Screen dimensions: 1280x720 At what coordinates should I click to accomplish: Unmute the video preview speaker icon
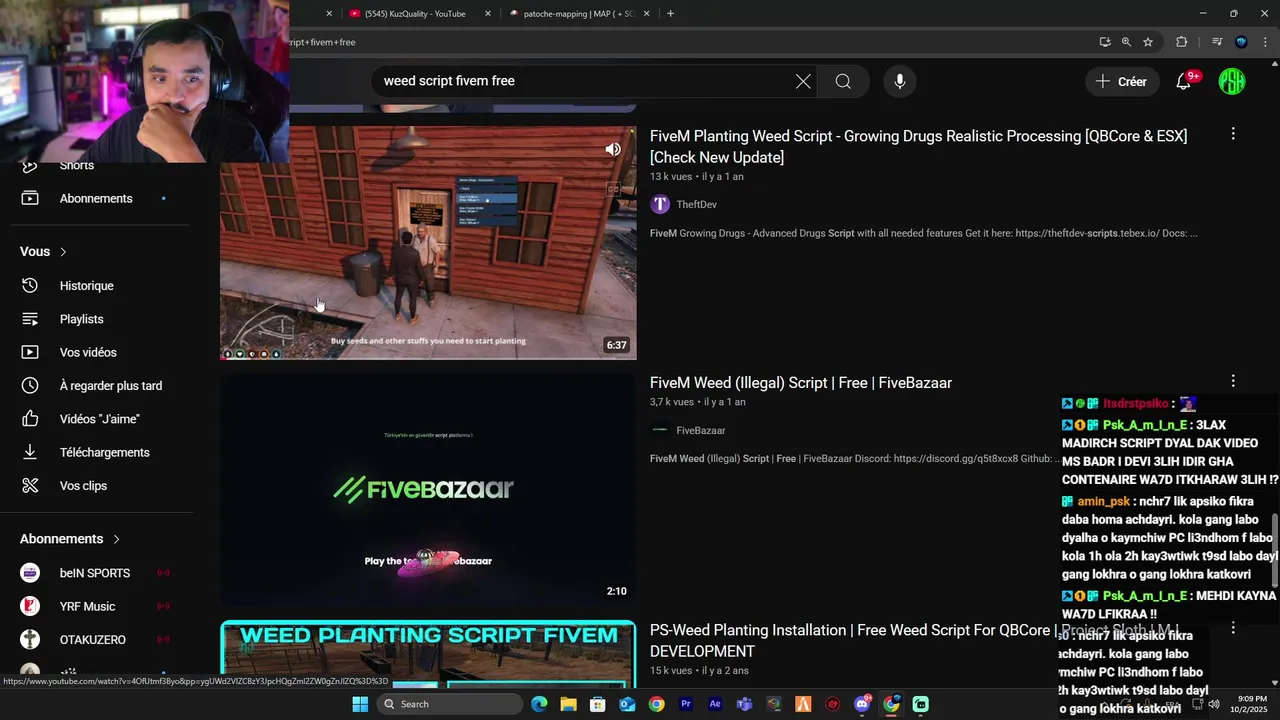click(x=613, y=149)
